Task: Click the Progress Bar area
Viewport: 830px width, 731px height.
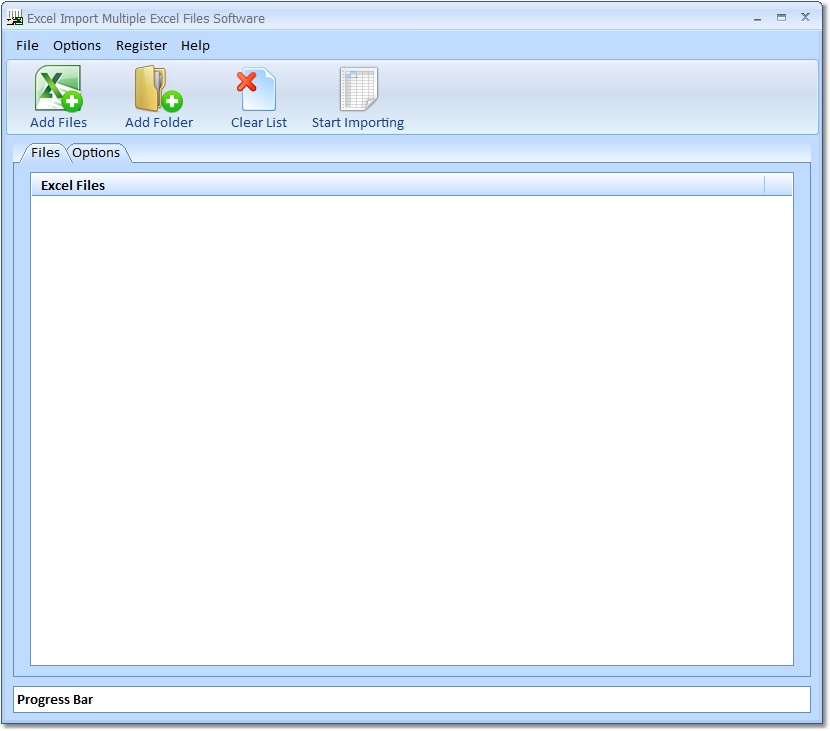Action: [411, 699]
